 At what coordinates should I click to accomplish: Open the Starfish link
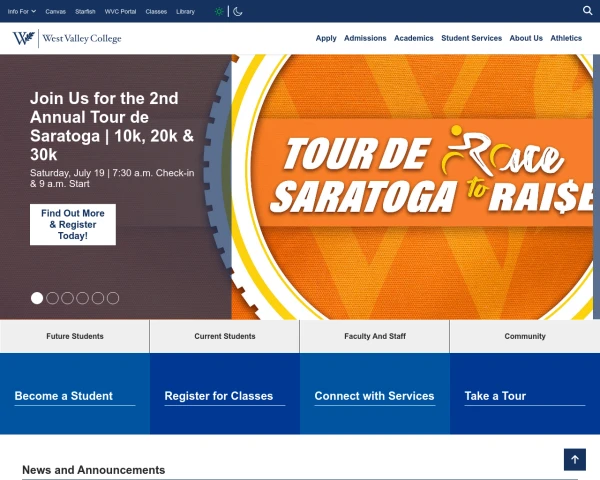(85, 11)
